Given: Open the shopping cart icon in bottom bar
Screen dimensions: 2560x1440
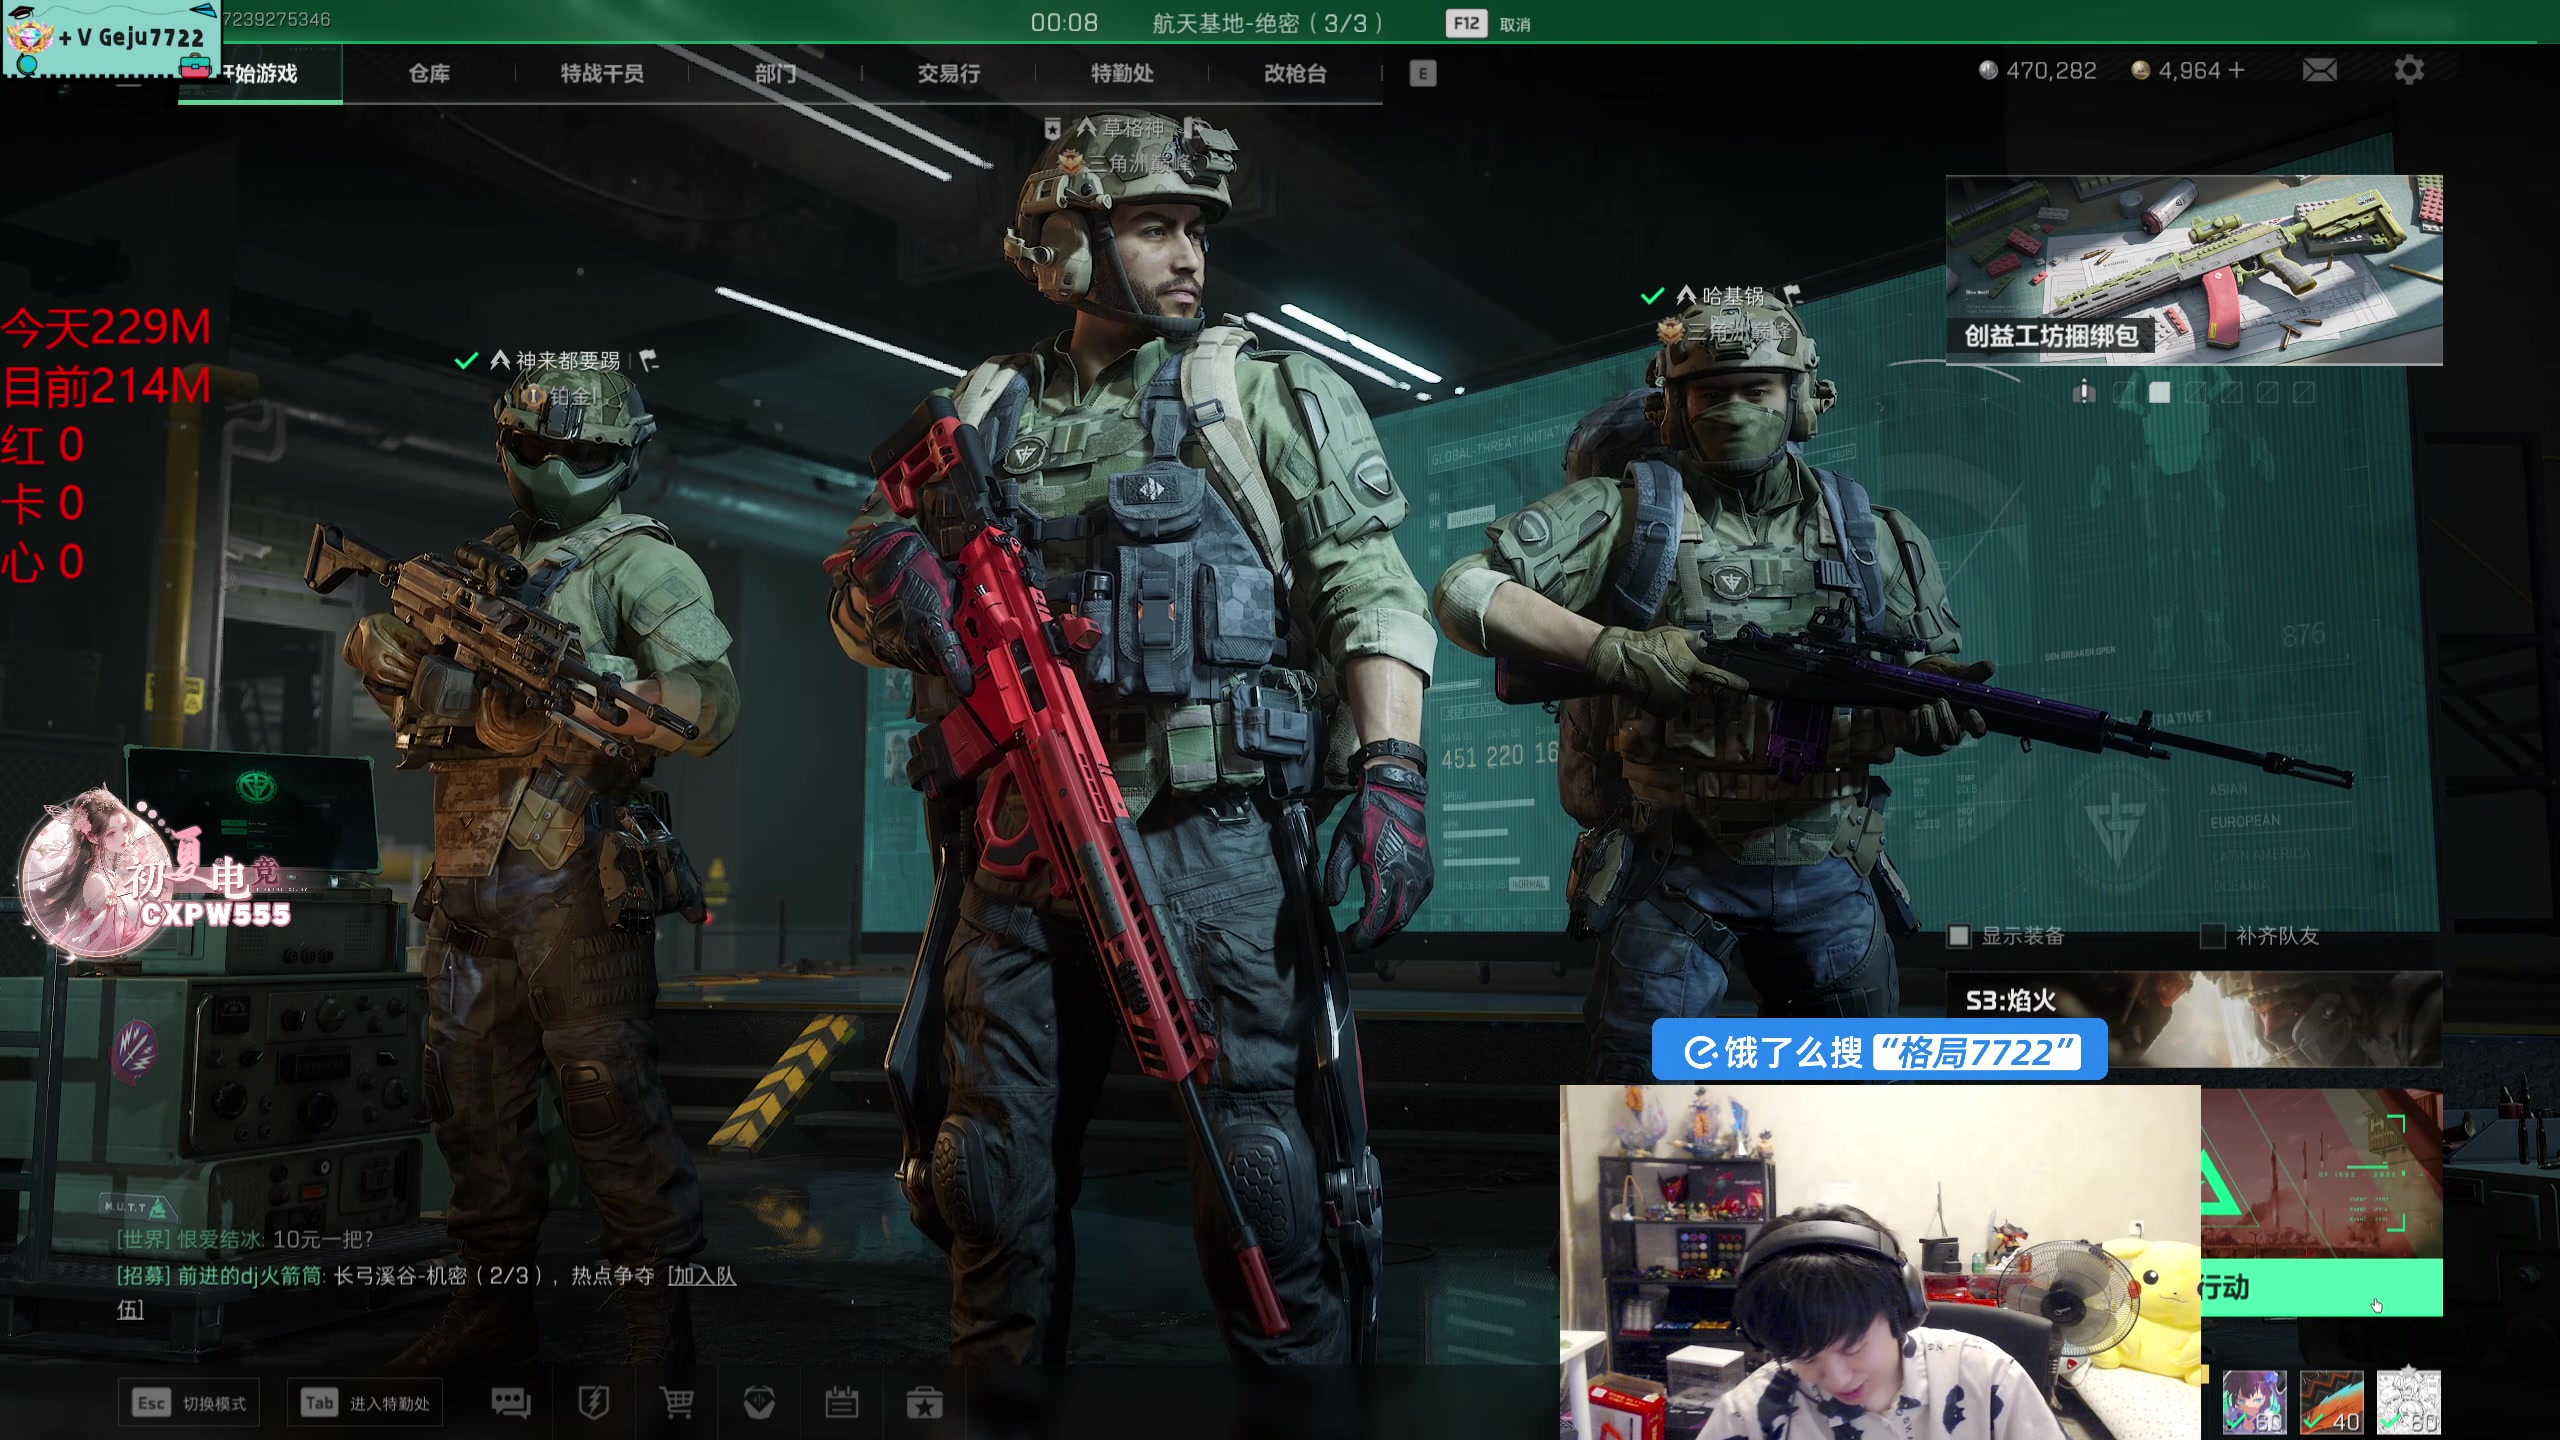Looking at the screenshot, I should (677, 1403).
